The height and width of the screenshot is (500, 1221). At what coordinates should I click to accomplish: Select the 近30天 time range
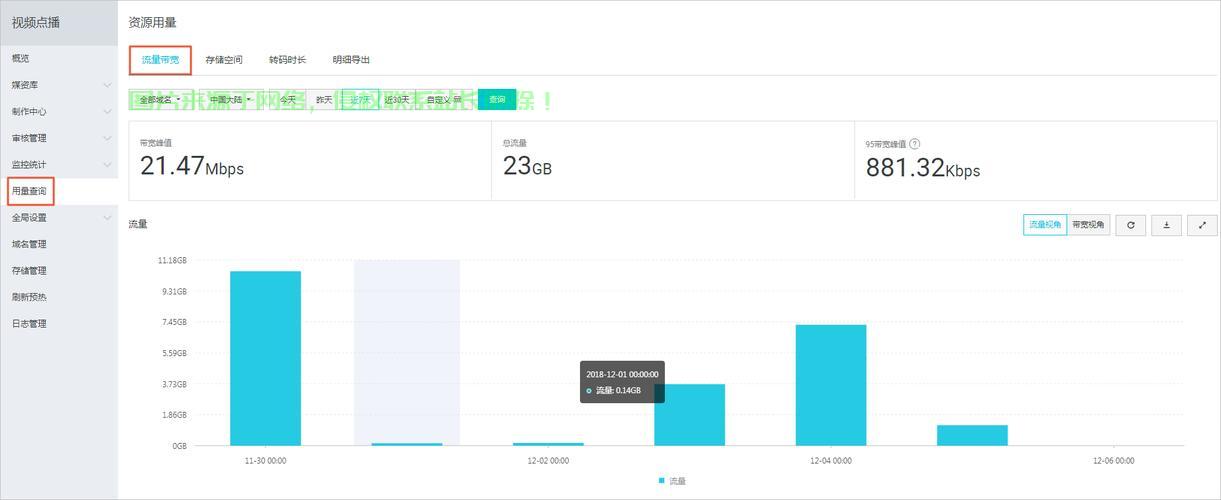tap(397, 100)
